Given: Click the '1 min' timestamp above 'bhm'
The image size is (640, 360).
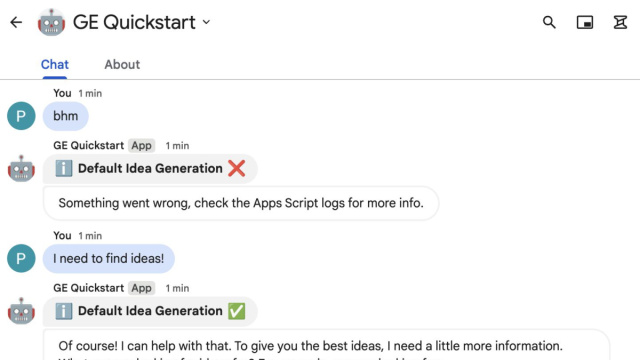Looking at the screenshot, I should click(x=90, y=93).
